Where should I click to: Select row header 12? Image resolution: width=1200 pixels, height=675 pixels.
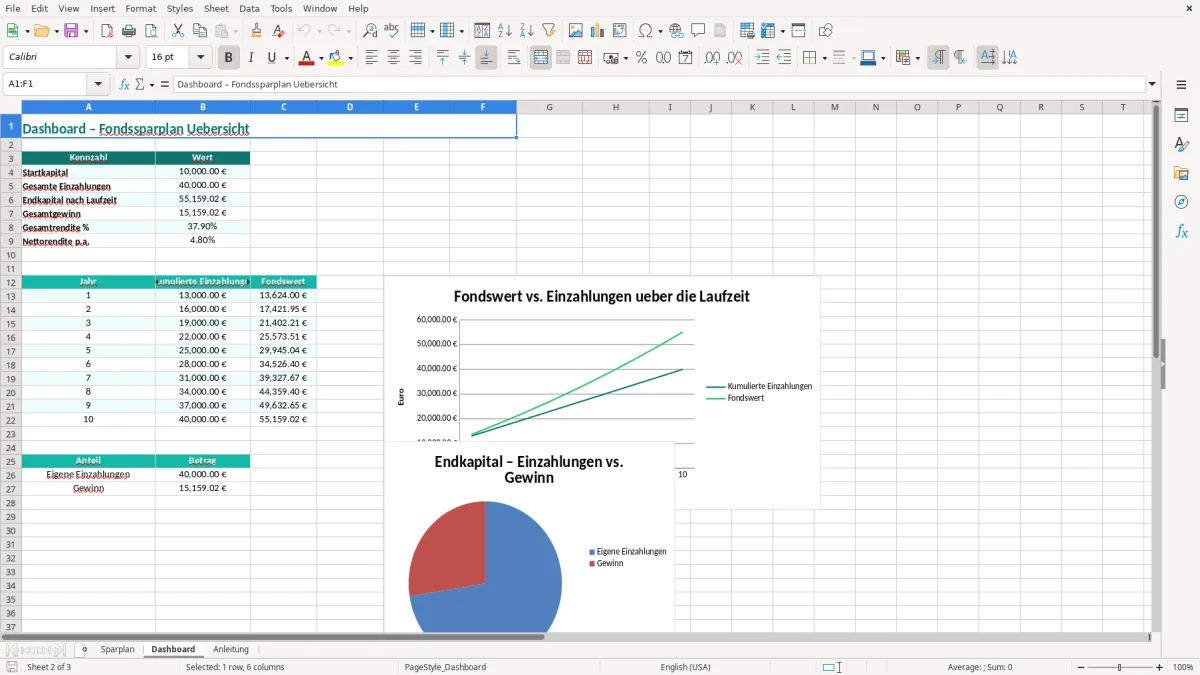click(x=10, y=282)
